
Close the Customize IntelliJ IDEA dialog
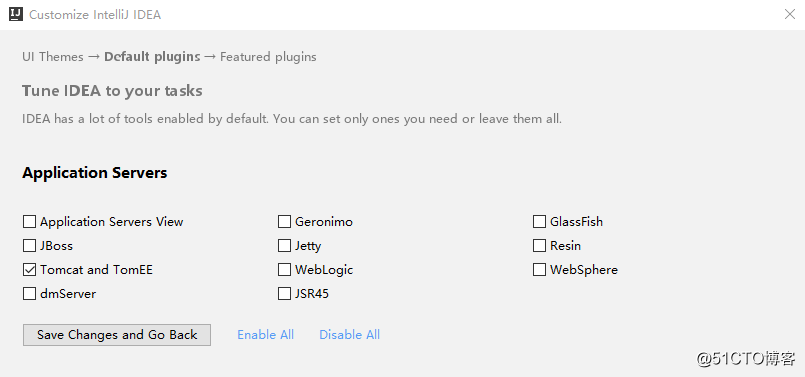790,14
